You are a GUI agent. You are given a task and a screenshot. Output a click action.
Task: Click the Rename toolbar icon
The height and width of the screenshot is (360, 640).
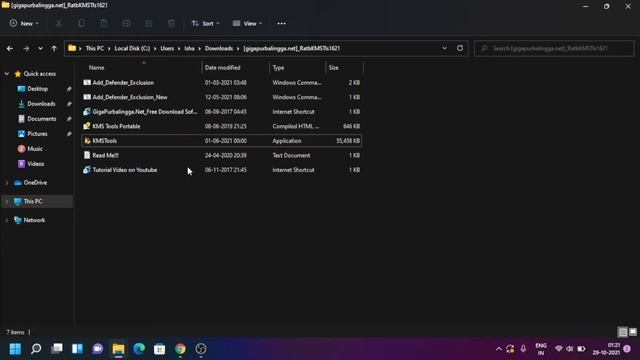(126, 23)
